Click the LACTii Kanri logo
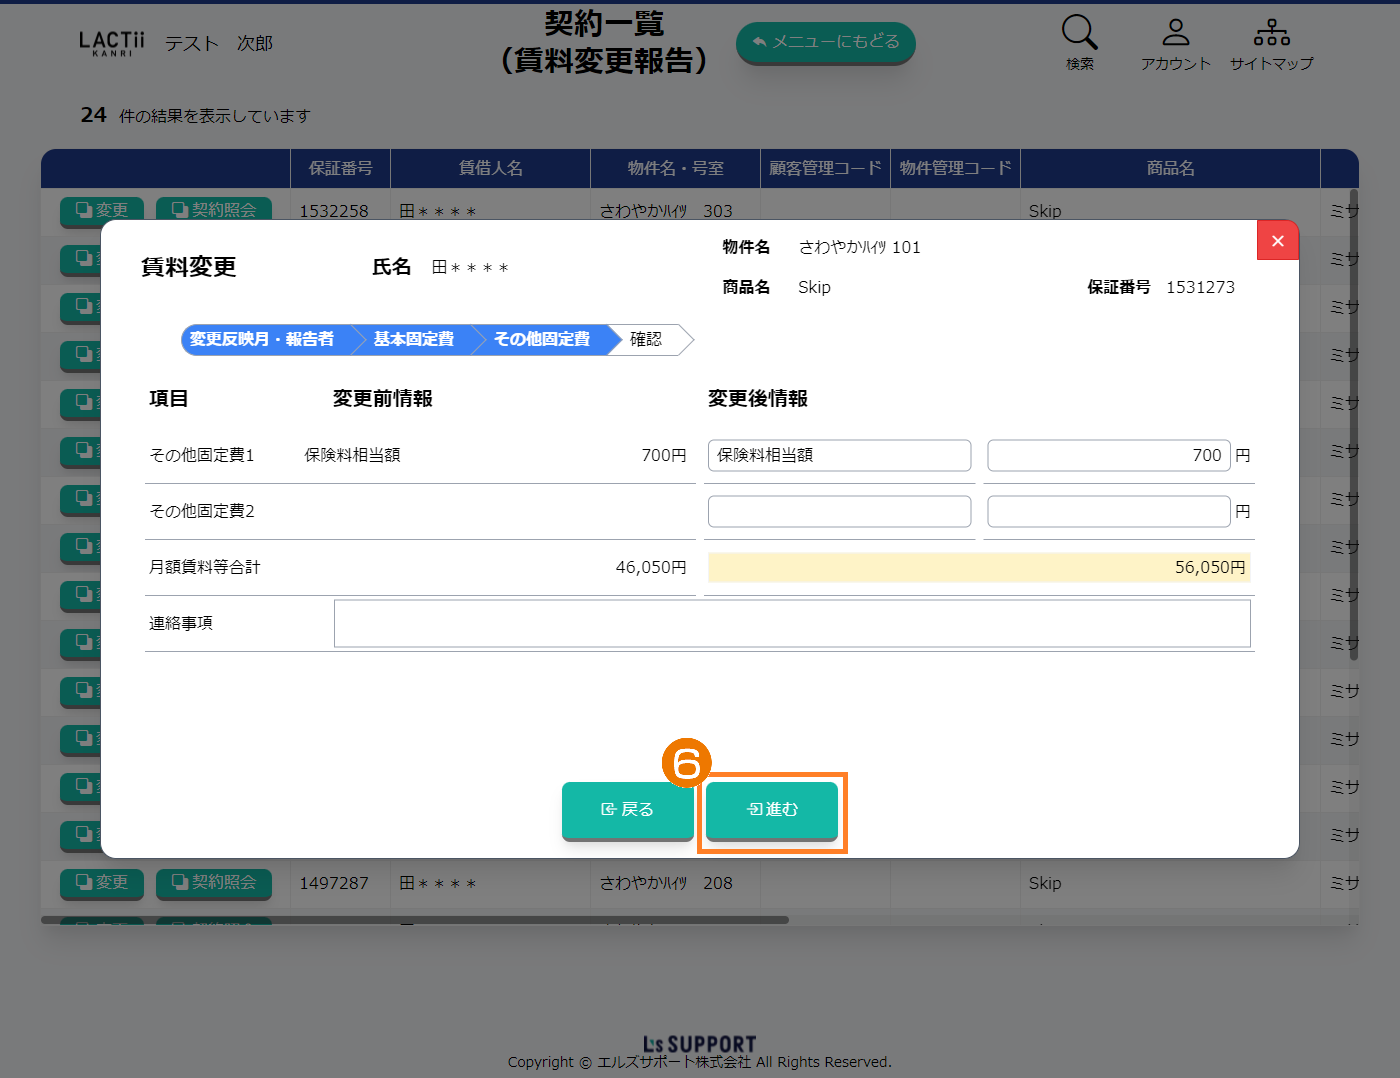 point(112,43)
